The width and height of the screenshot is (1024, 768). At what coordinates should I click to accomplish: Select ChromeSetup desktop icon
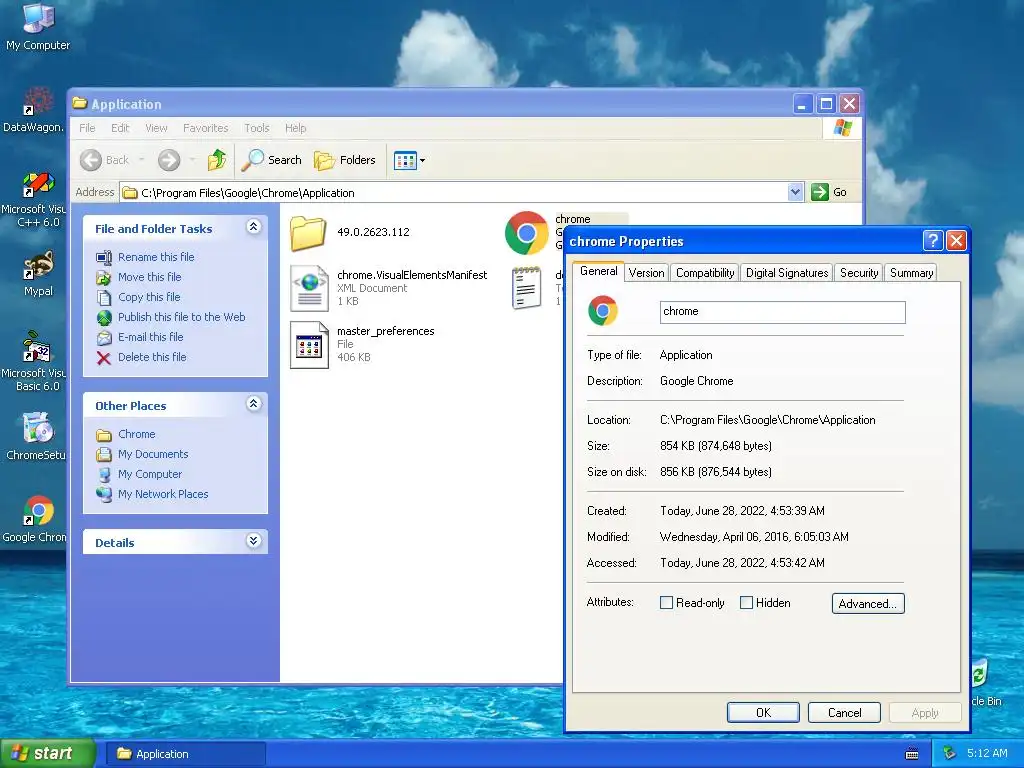[x=35, y=437]
